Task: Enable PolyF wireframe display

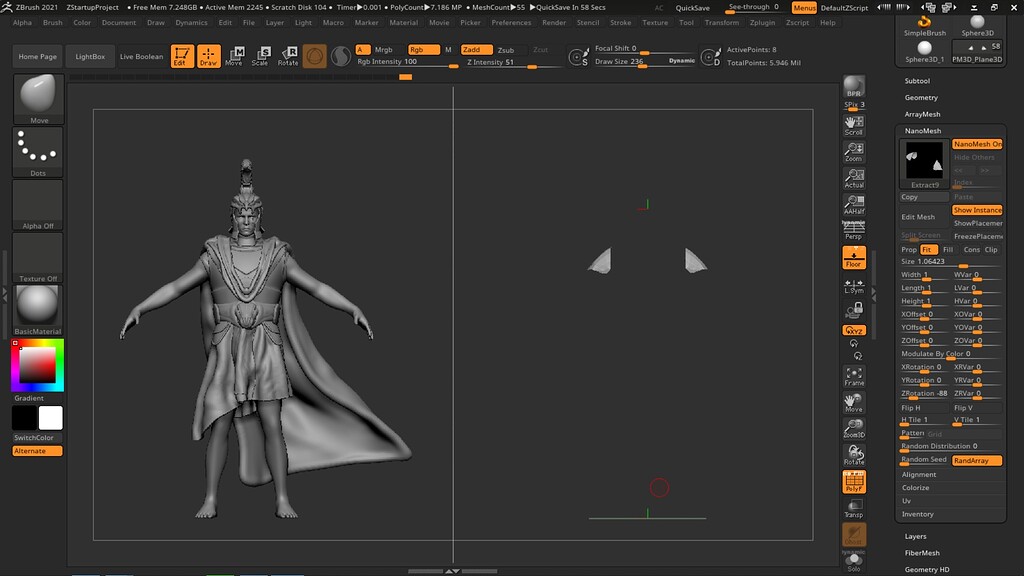Action: (x=854, y=481)
